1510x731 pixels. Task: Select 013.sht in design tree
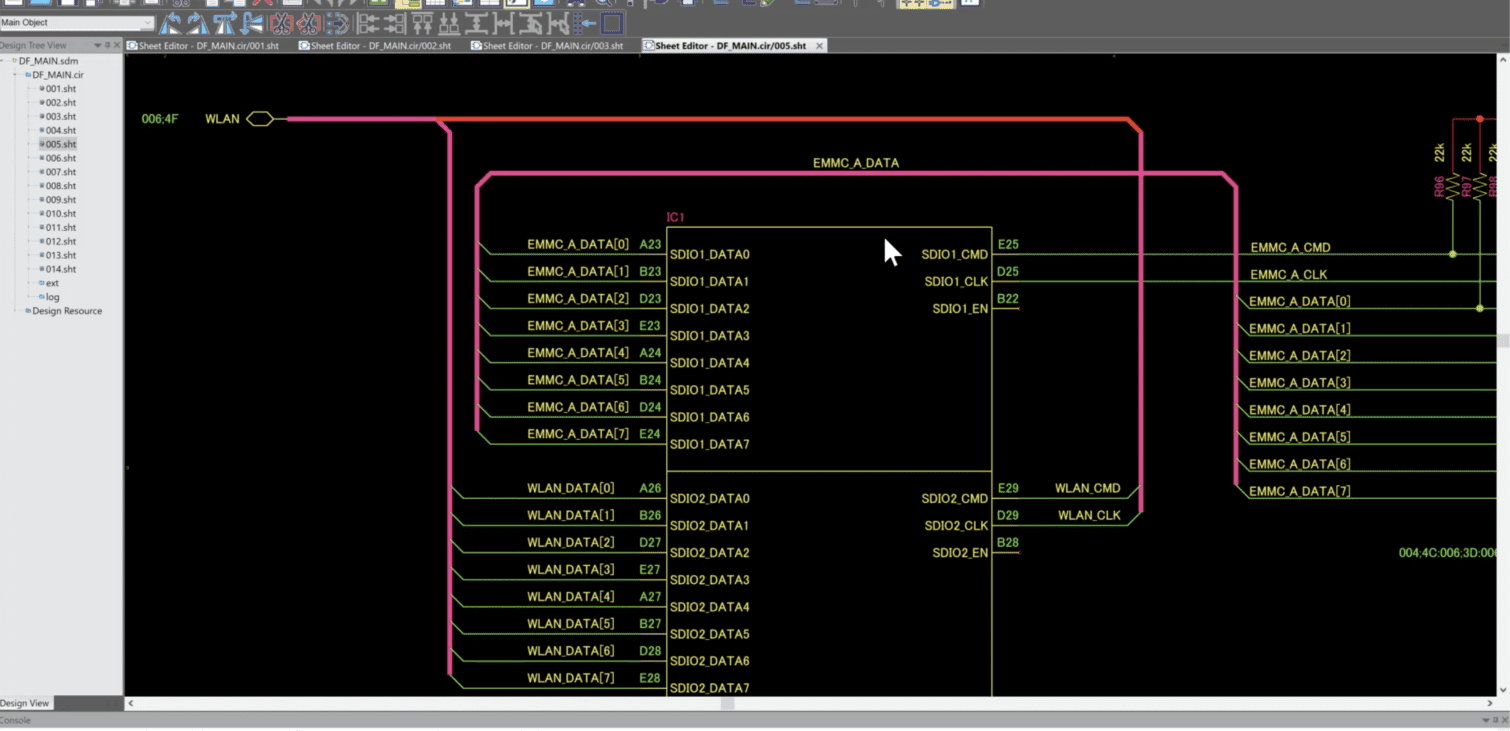pyautogui.click(x=60, y=255)
